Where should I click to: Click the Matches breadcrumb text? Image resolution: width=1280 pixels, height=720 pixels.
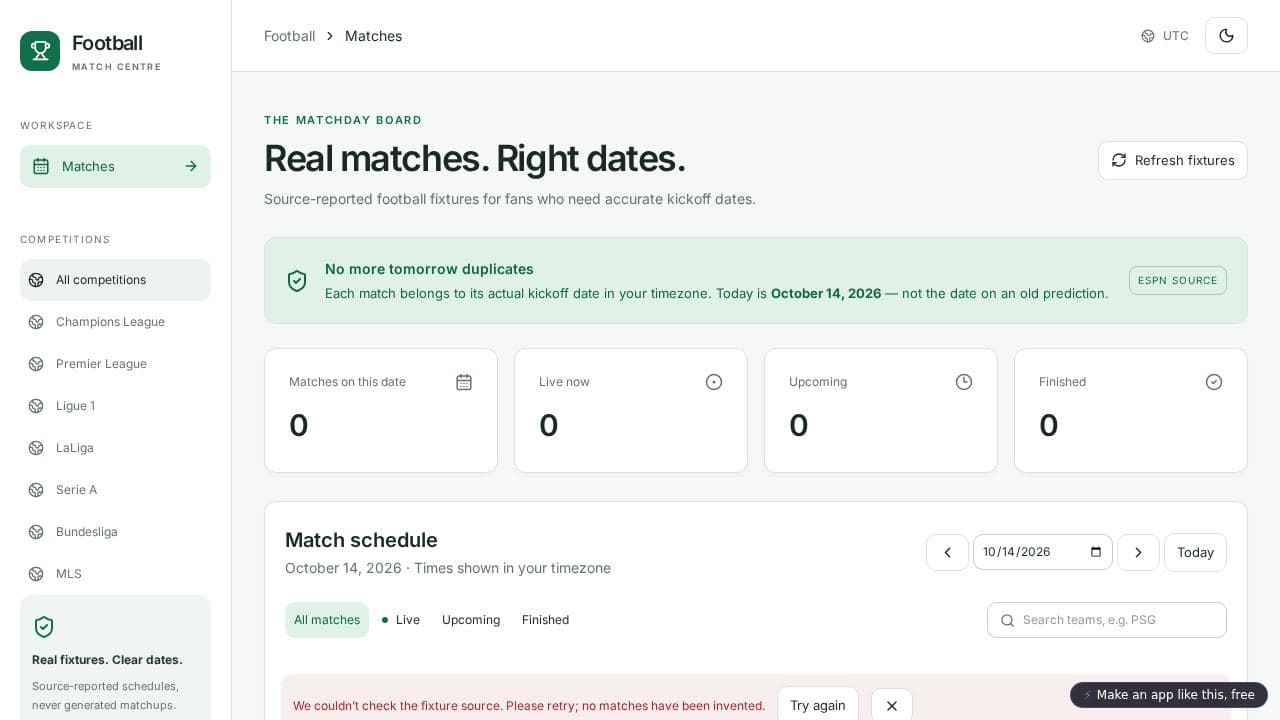[373, 36]
